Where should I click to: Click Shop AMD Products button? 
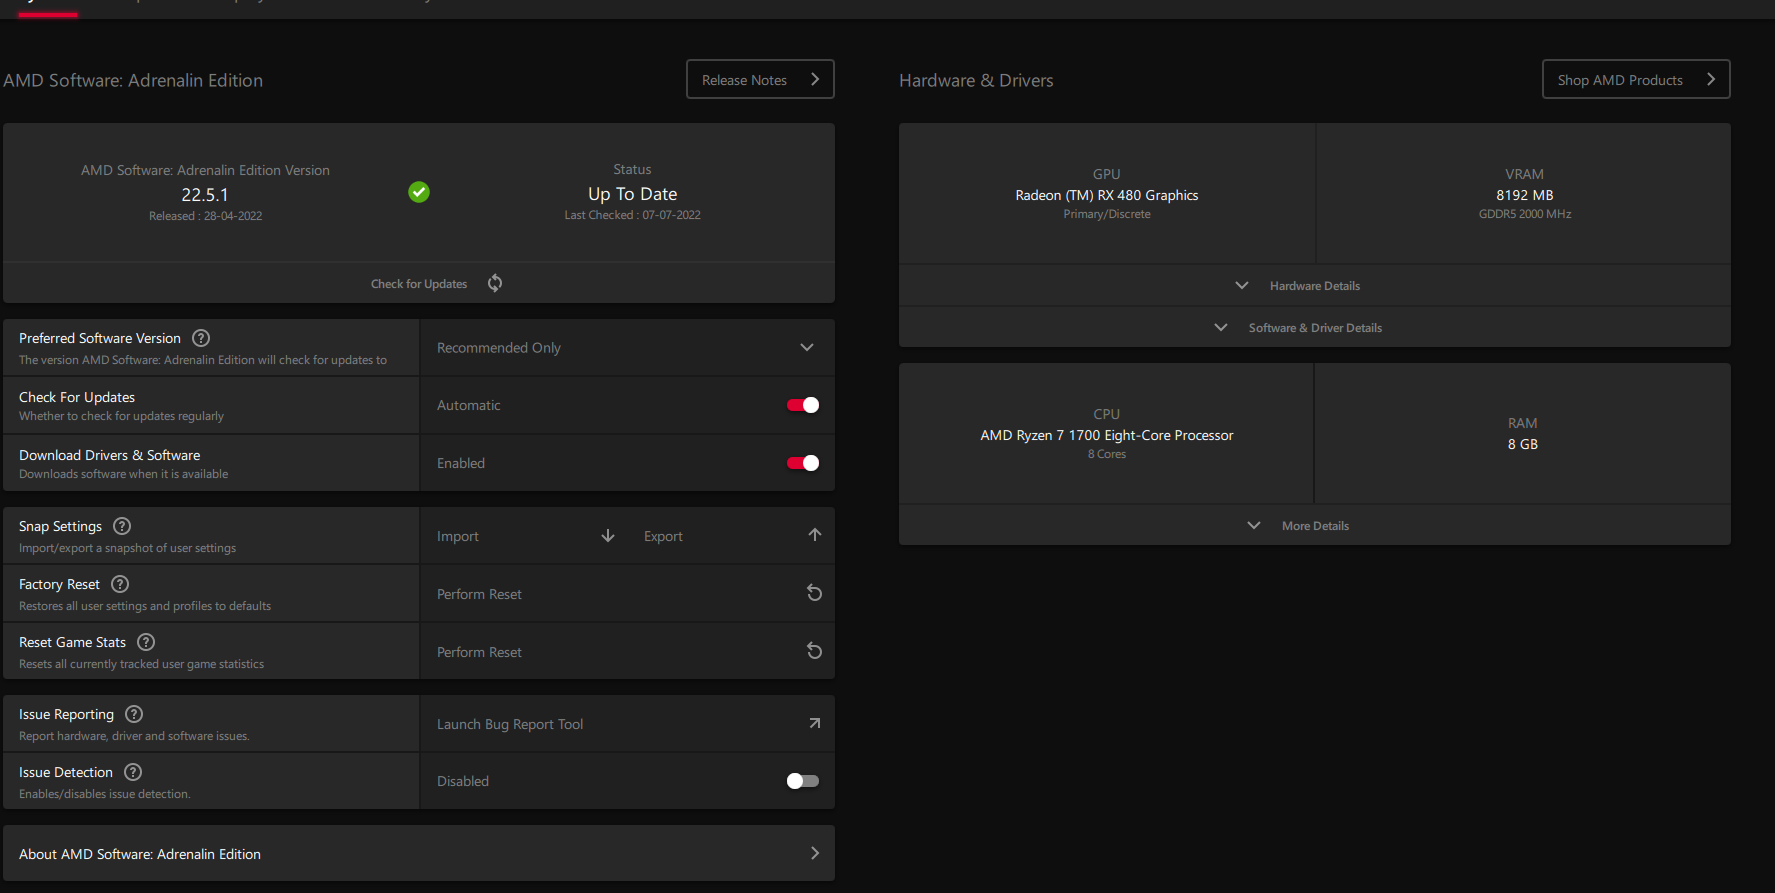(x=1636, y=79)
